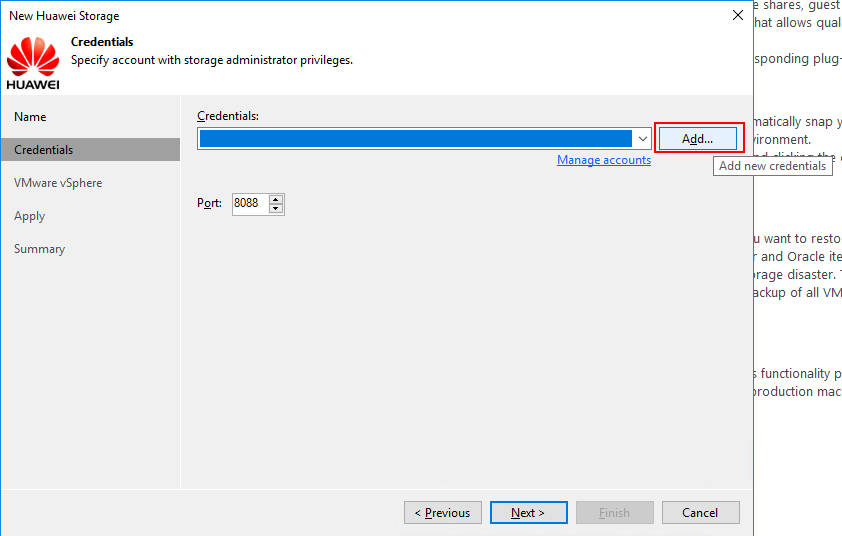Click the Credentials: field label
This screenshot has height=536, width=842.
(x=228, y=116)
